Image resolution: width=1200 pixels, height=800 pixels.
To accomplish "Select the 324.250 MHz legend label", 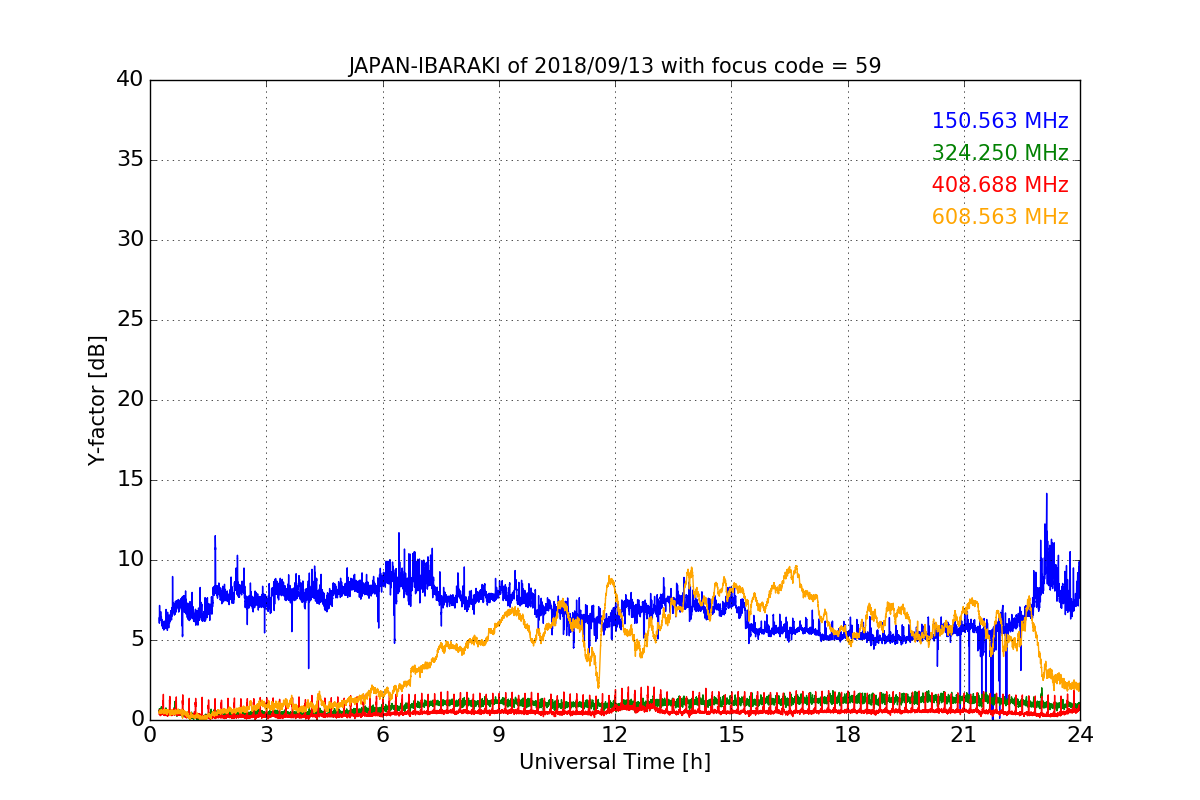I will [x=1000, y=153].
